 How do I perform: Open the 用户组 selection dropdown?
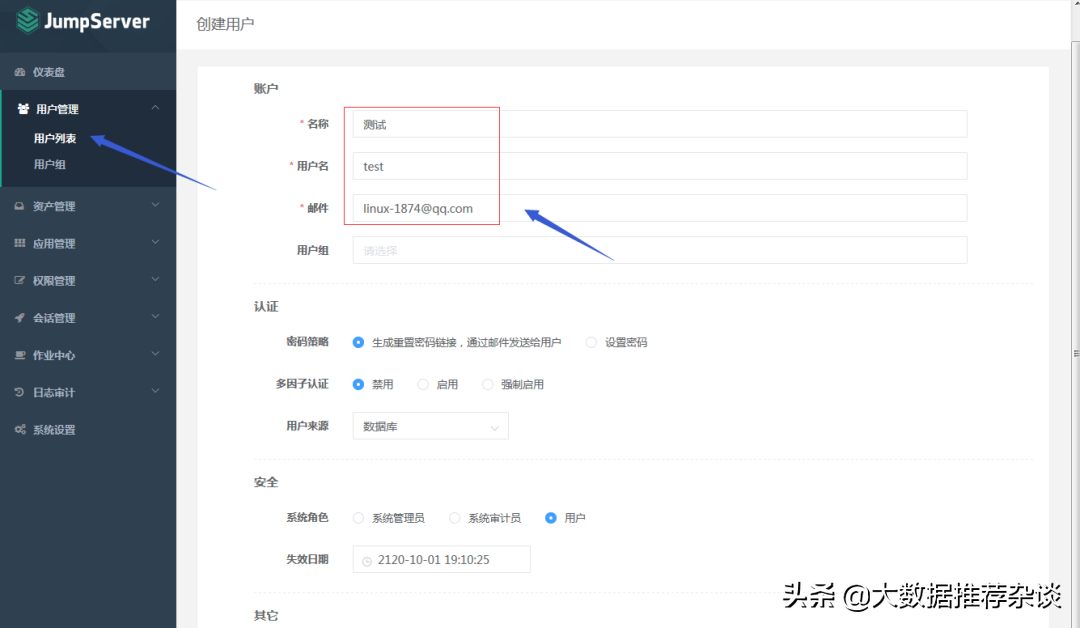pos(659,250)
